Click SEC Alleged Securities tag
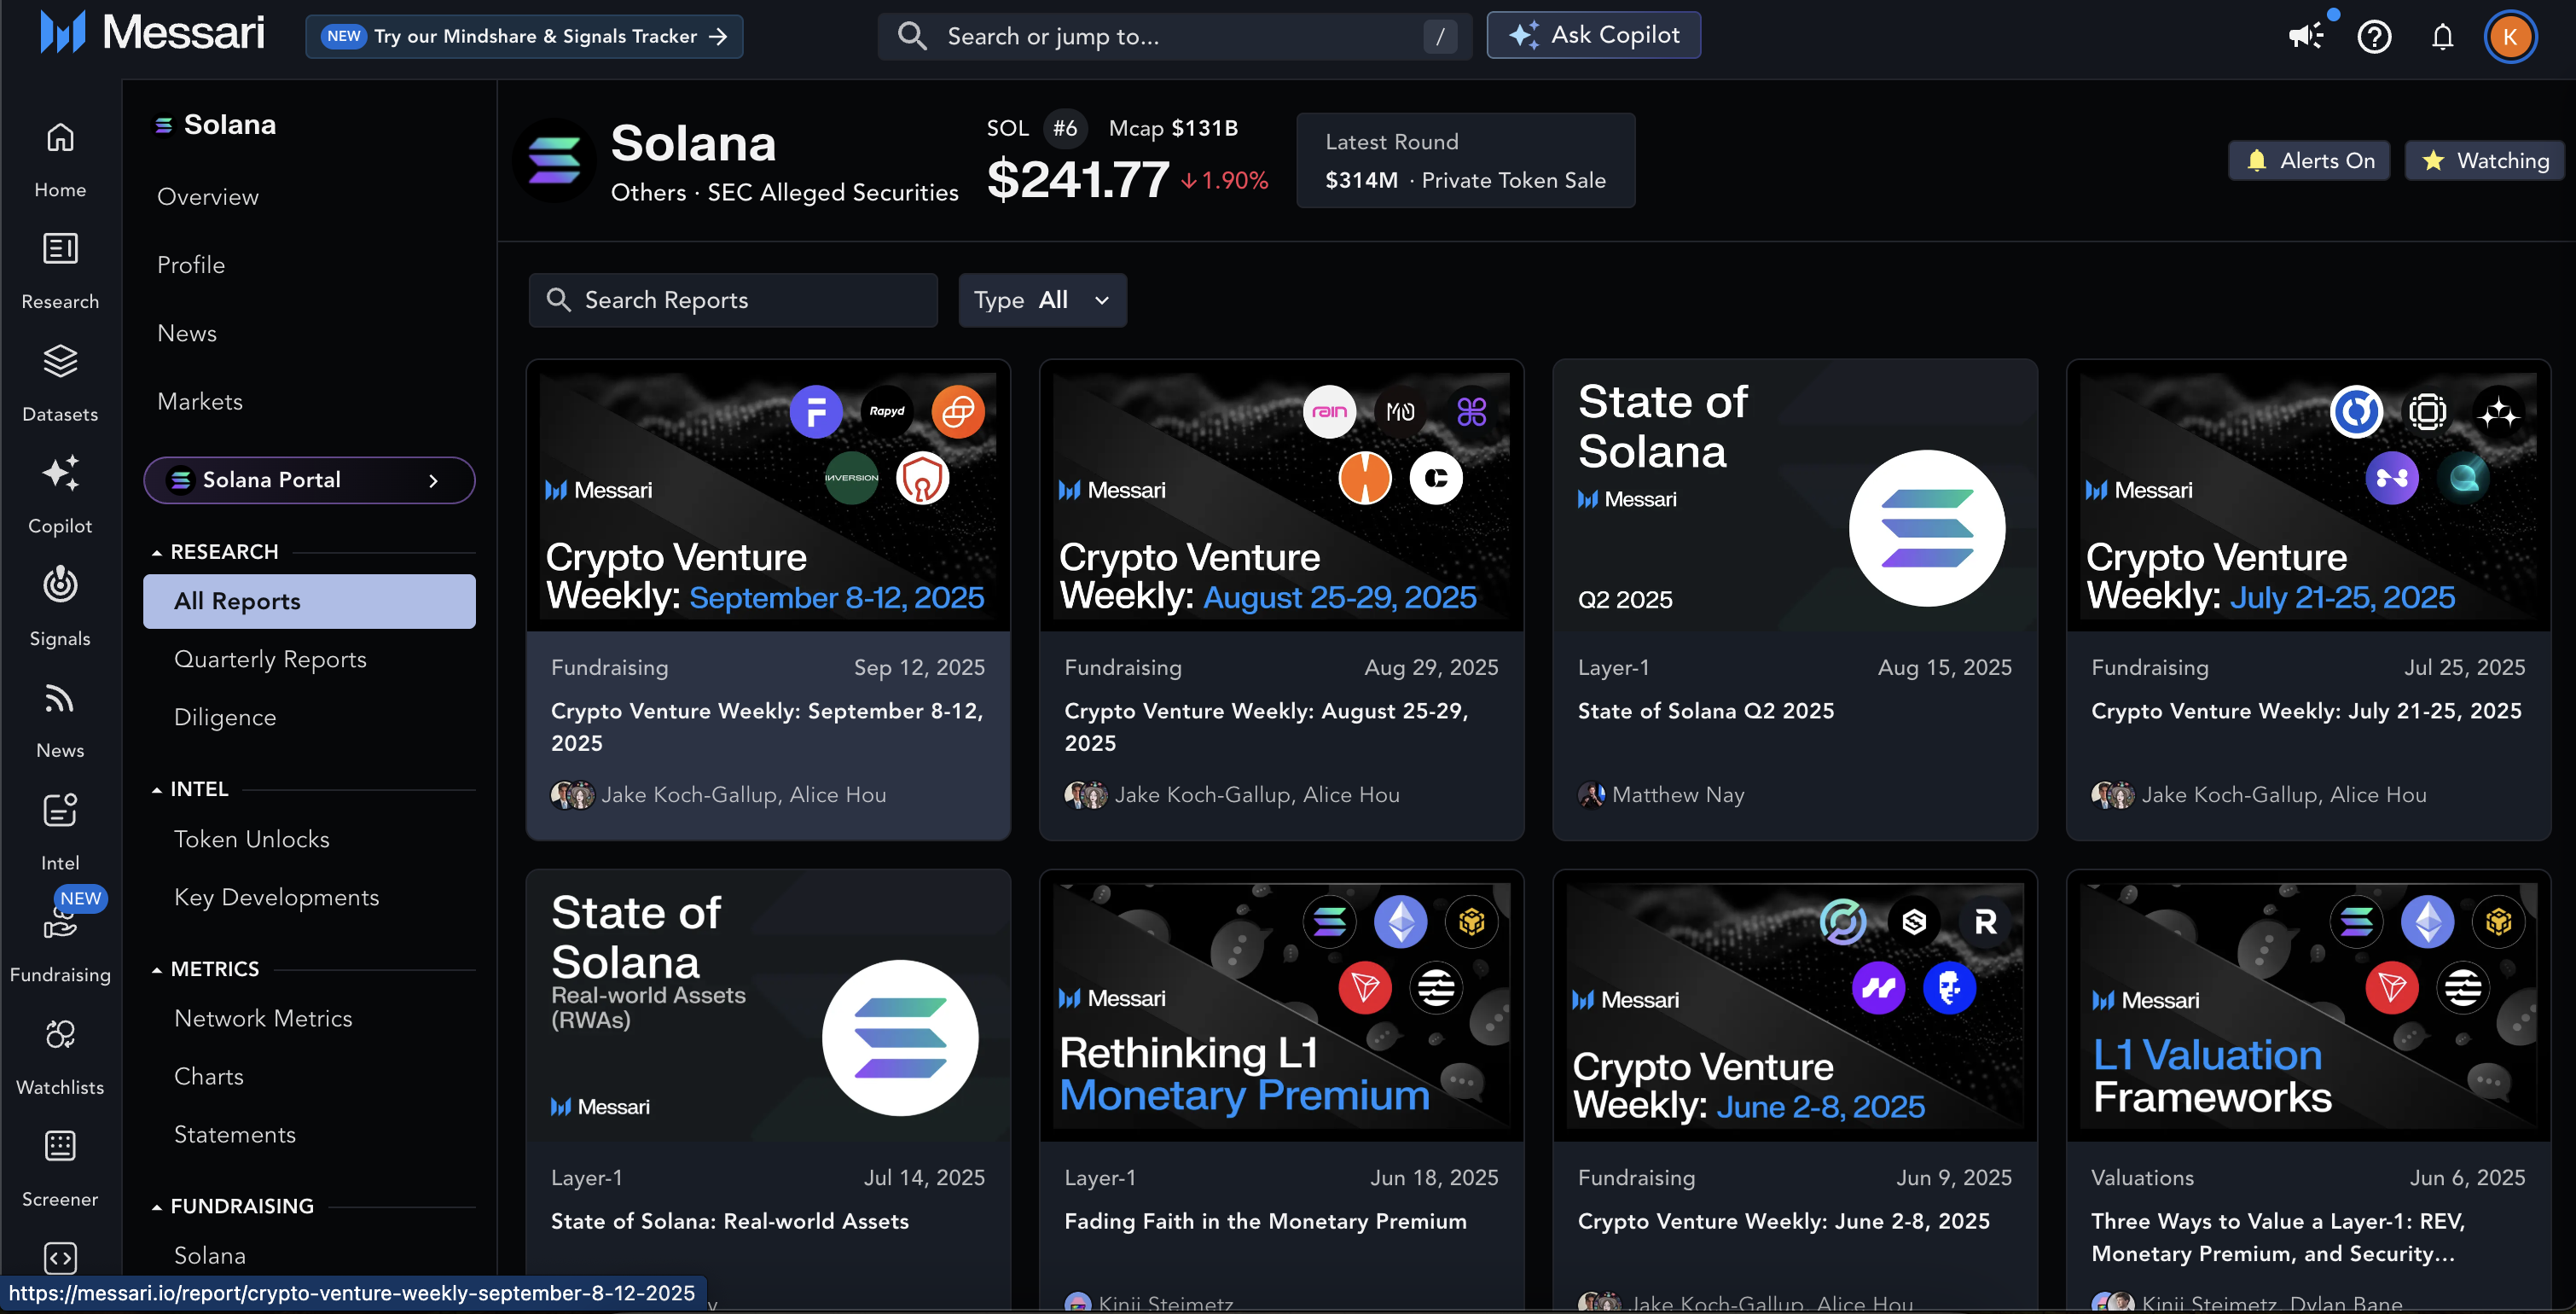 tap(833, 192)
